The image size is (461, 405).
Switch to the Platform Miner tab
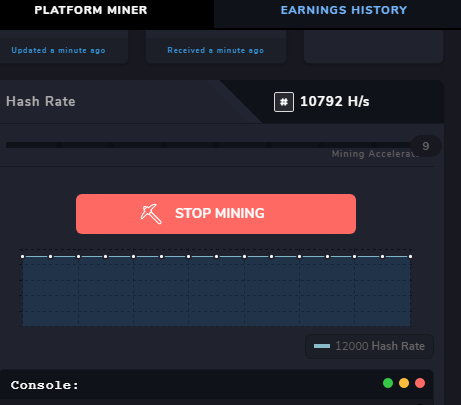tap(91, 10)
